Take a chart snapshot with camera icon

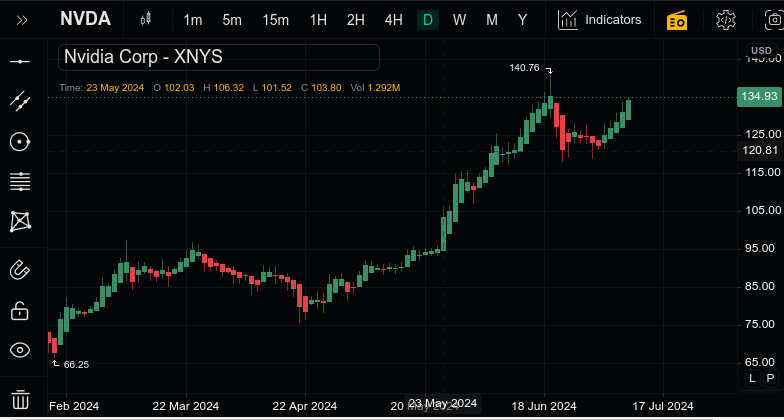coord(774,20)
